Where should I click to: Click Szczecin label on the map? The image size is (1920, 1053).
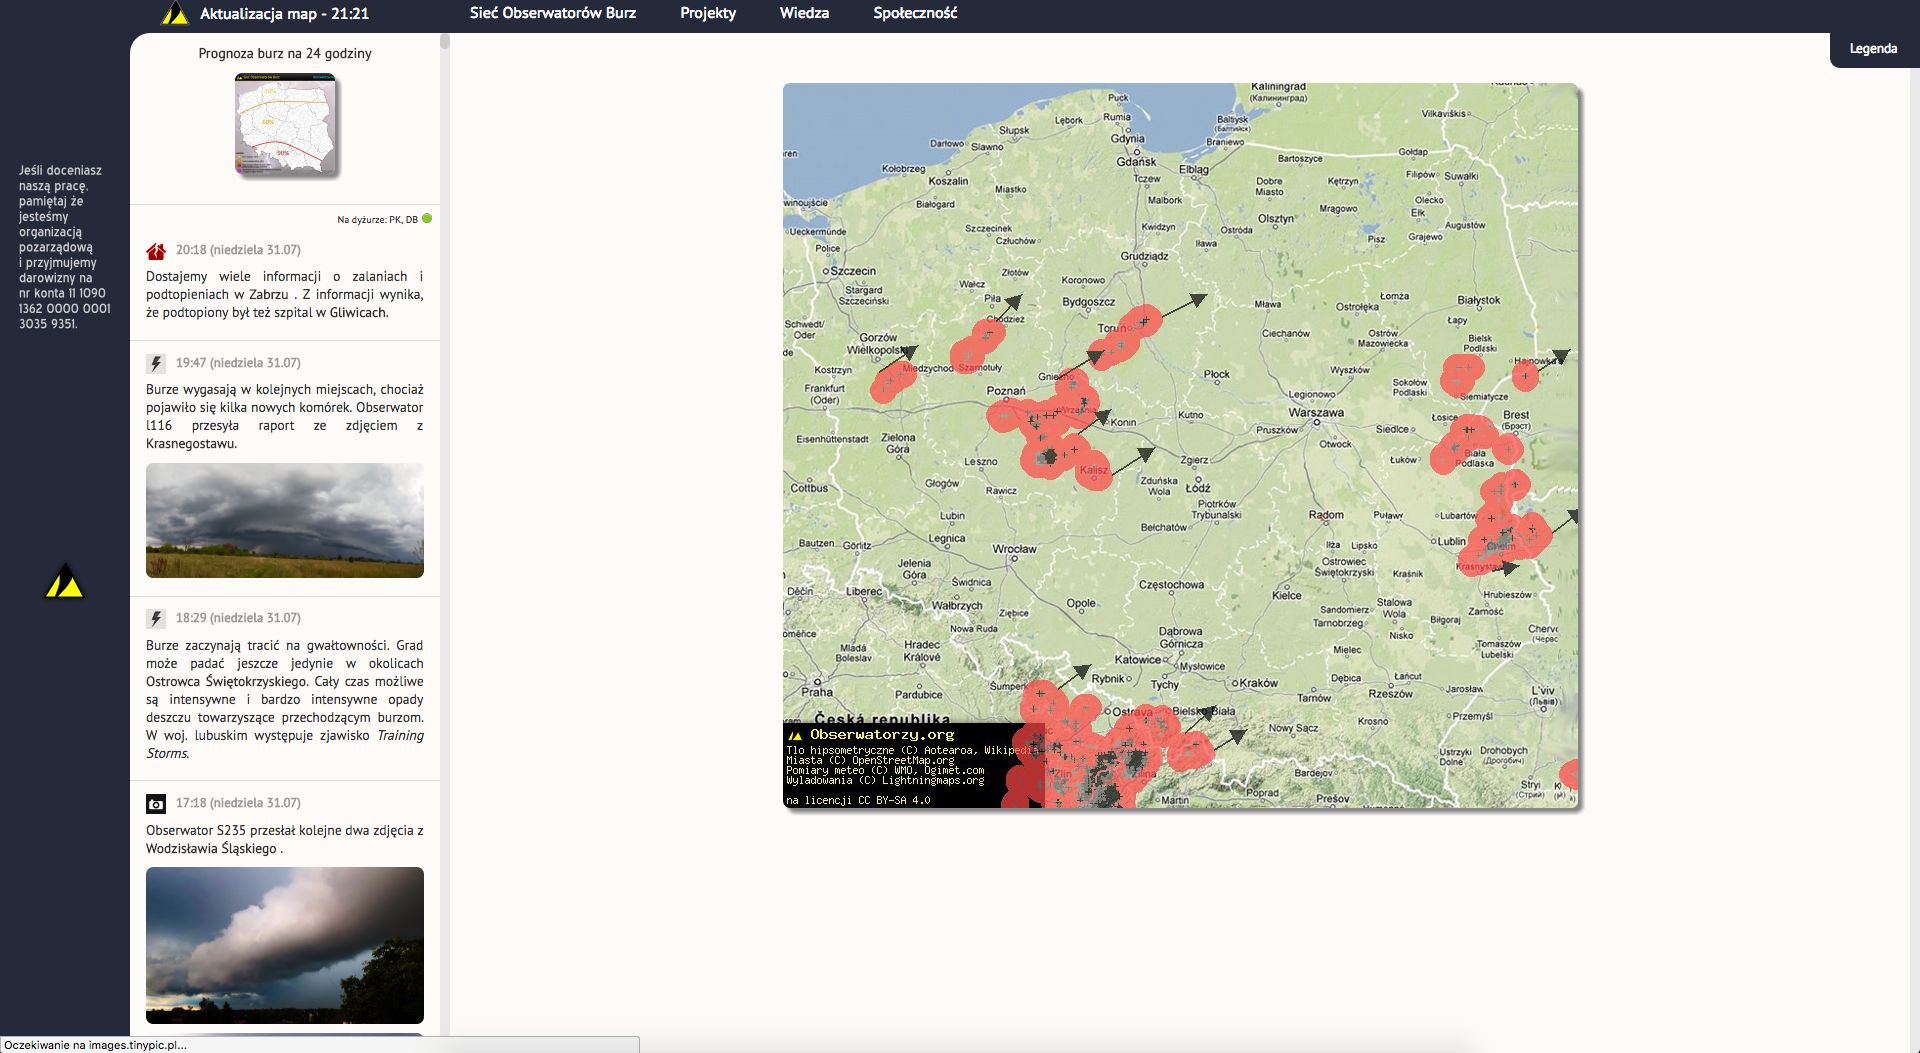point(853,270)
